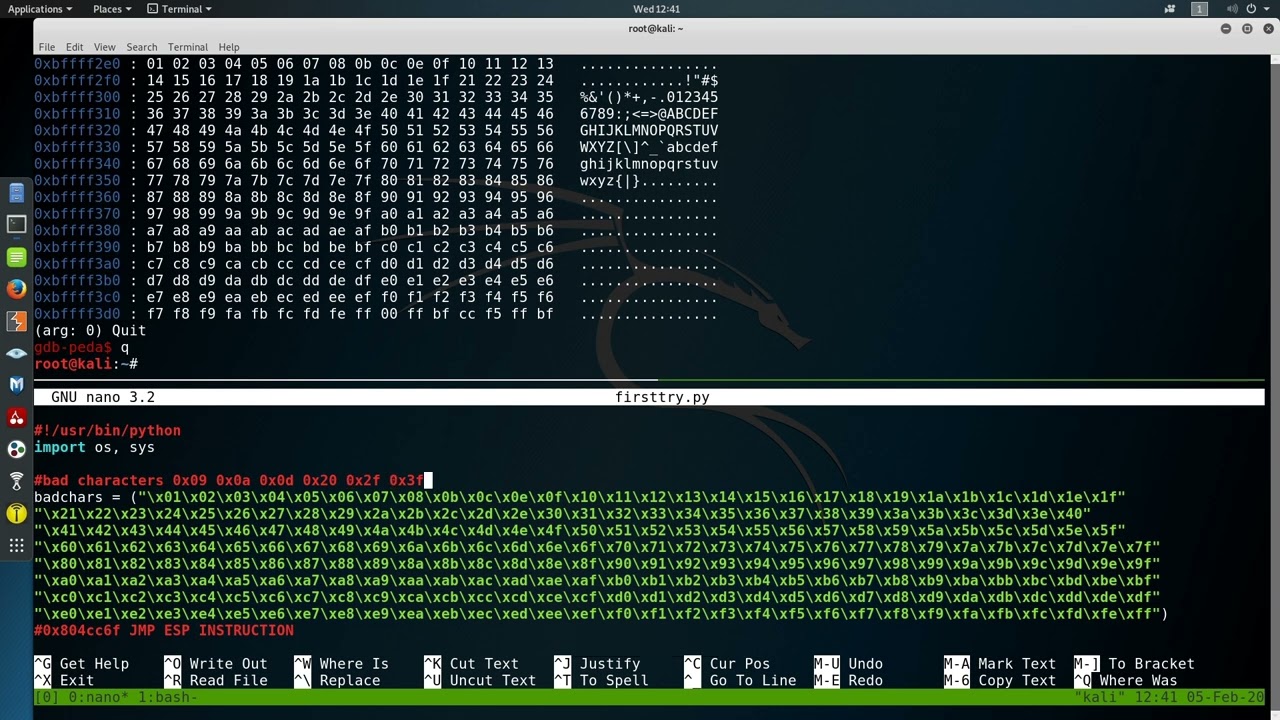The width and height of the screenshot is (1280, 720).
Task: Click the GNU nano 3.2 title text
Action: (103, 397)
